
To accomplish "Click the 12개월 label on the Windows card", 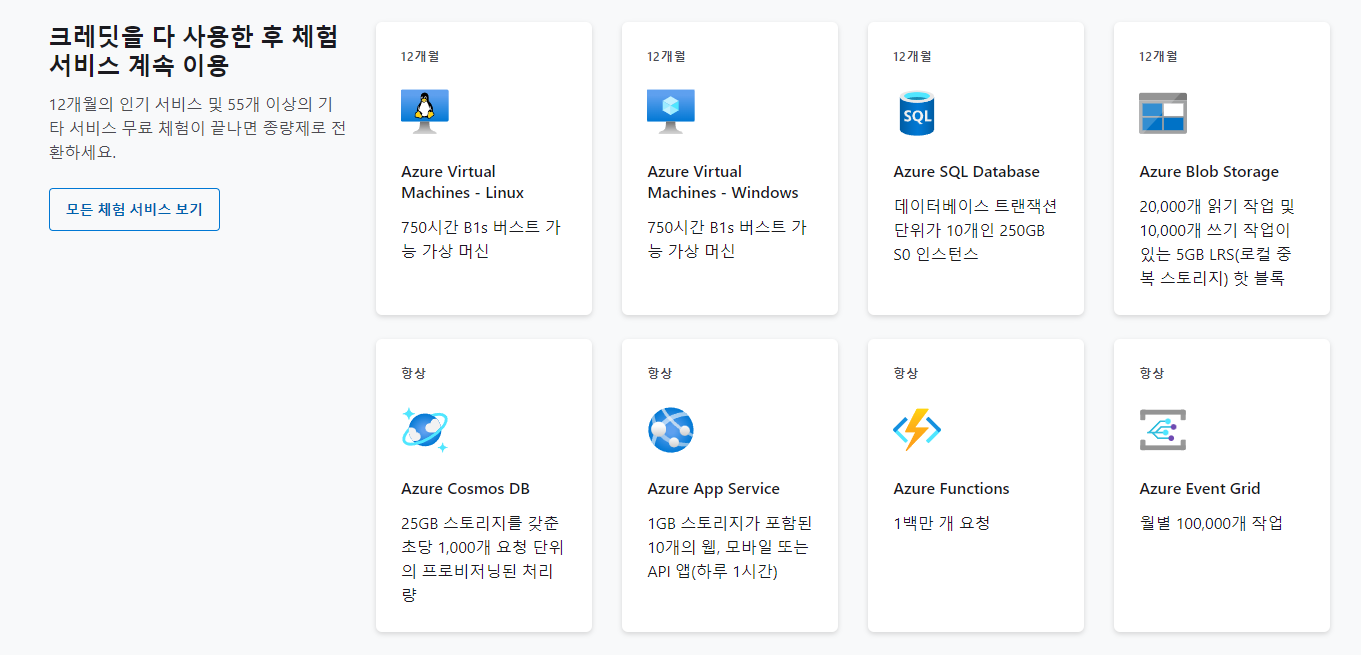I will click(x=665, y=56).
